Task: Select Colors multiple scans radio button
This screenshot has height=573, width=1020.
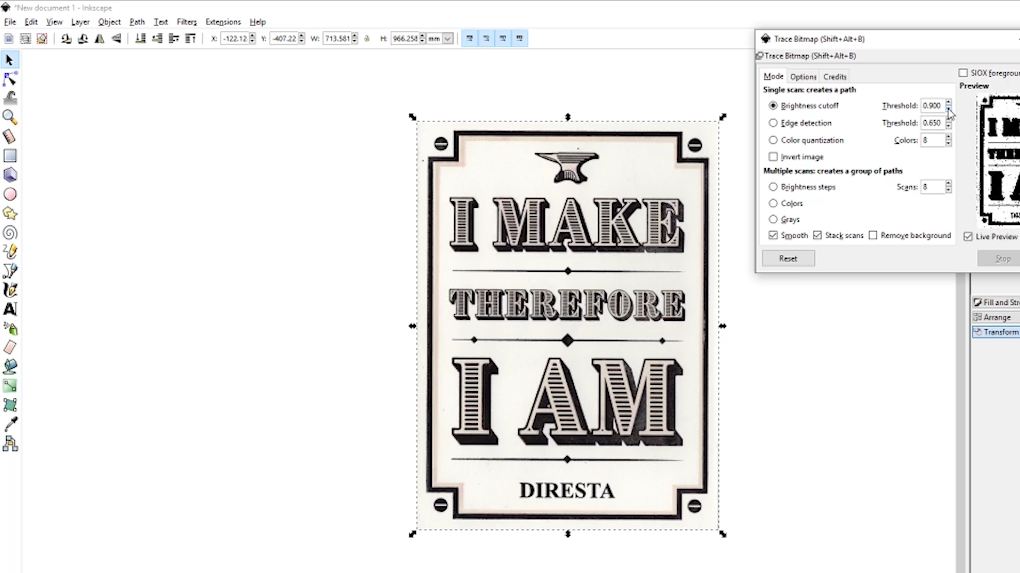Action: coord(773,204)
